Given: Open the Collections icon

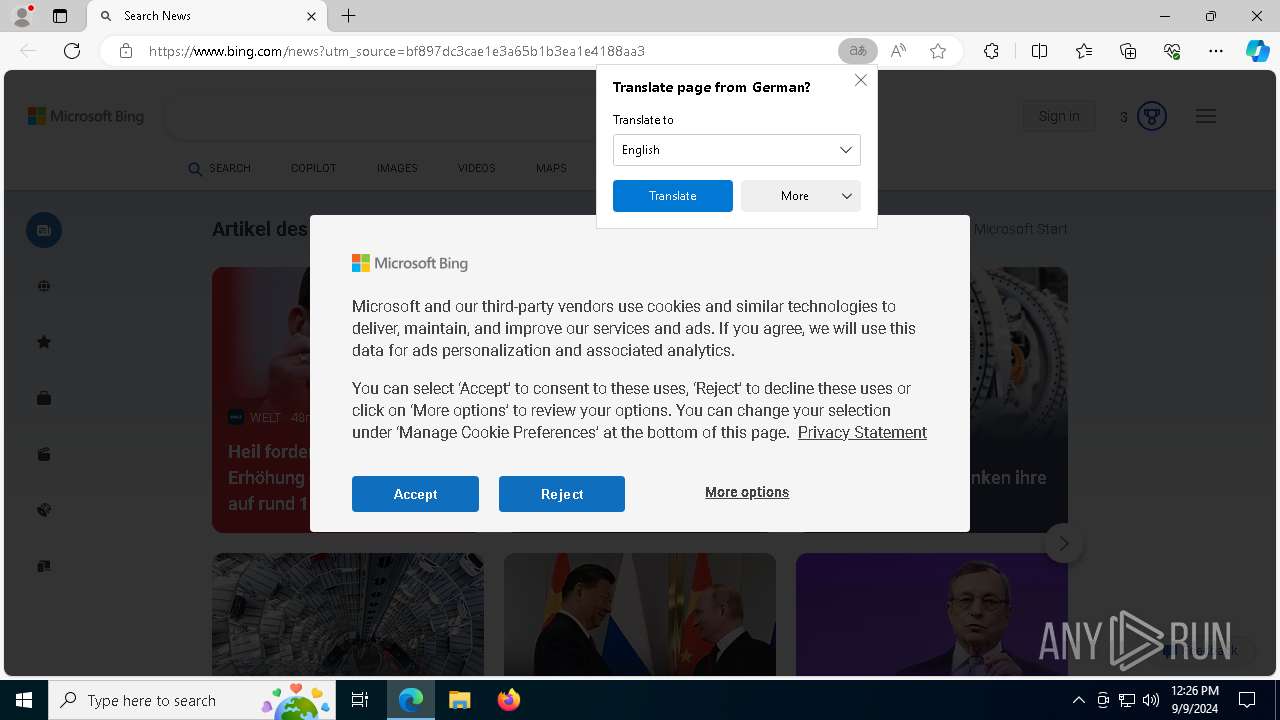Looking at the screenshot, I should click(1128, 51).
